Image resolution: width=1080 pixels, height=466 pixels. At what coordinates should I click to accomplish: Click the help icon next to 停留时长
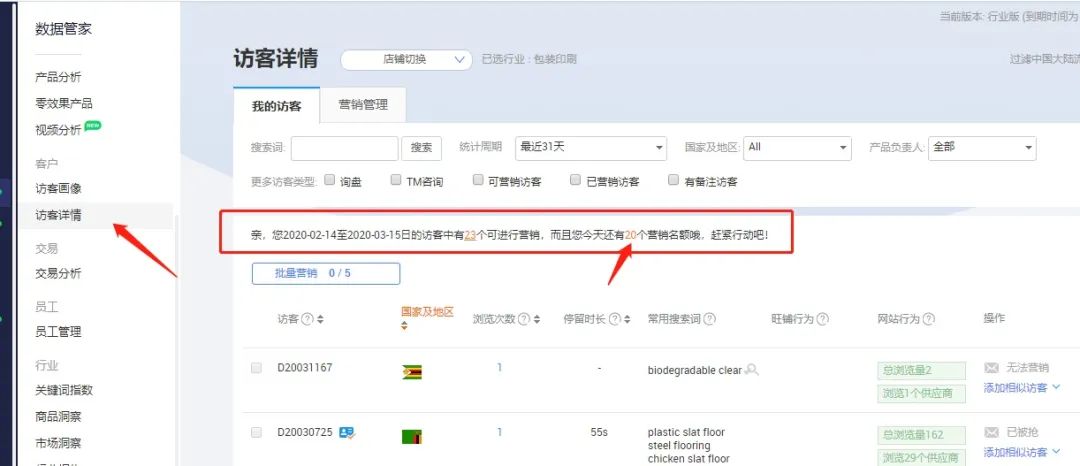tap(614, 319)
